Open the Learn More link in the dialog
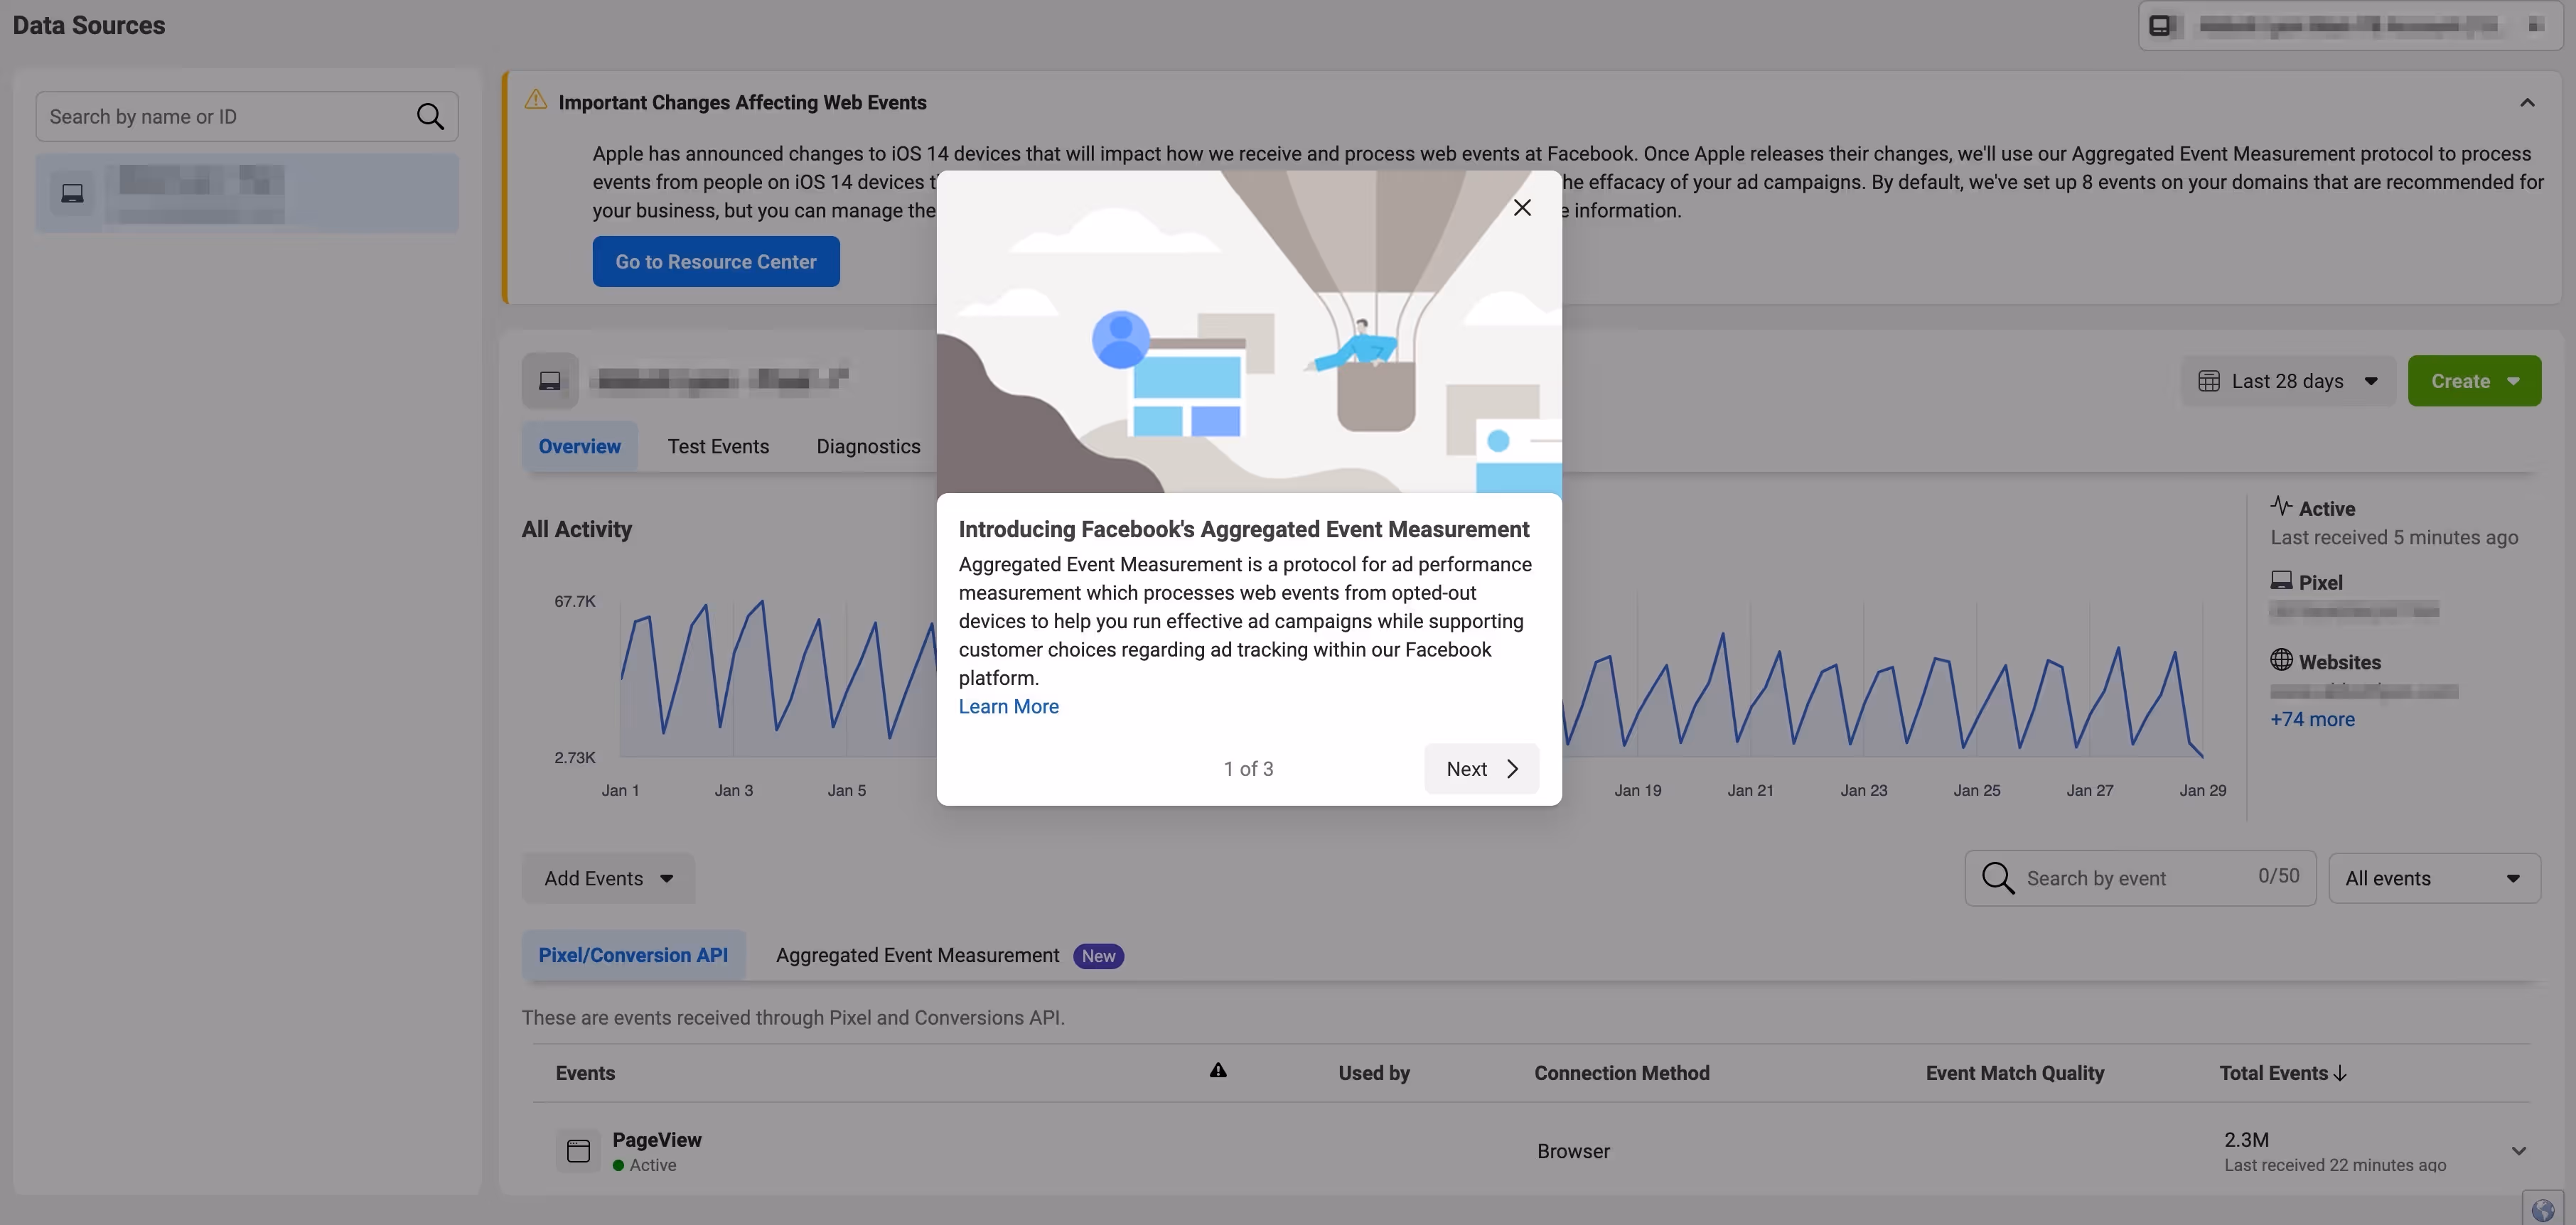 pos(1008,706)
